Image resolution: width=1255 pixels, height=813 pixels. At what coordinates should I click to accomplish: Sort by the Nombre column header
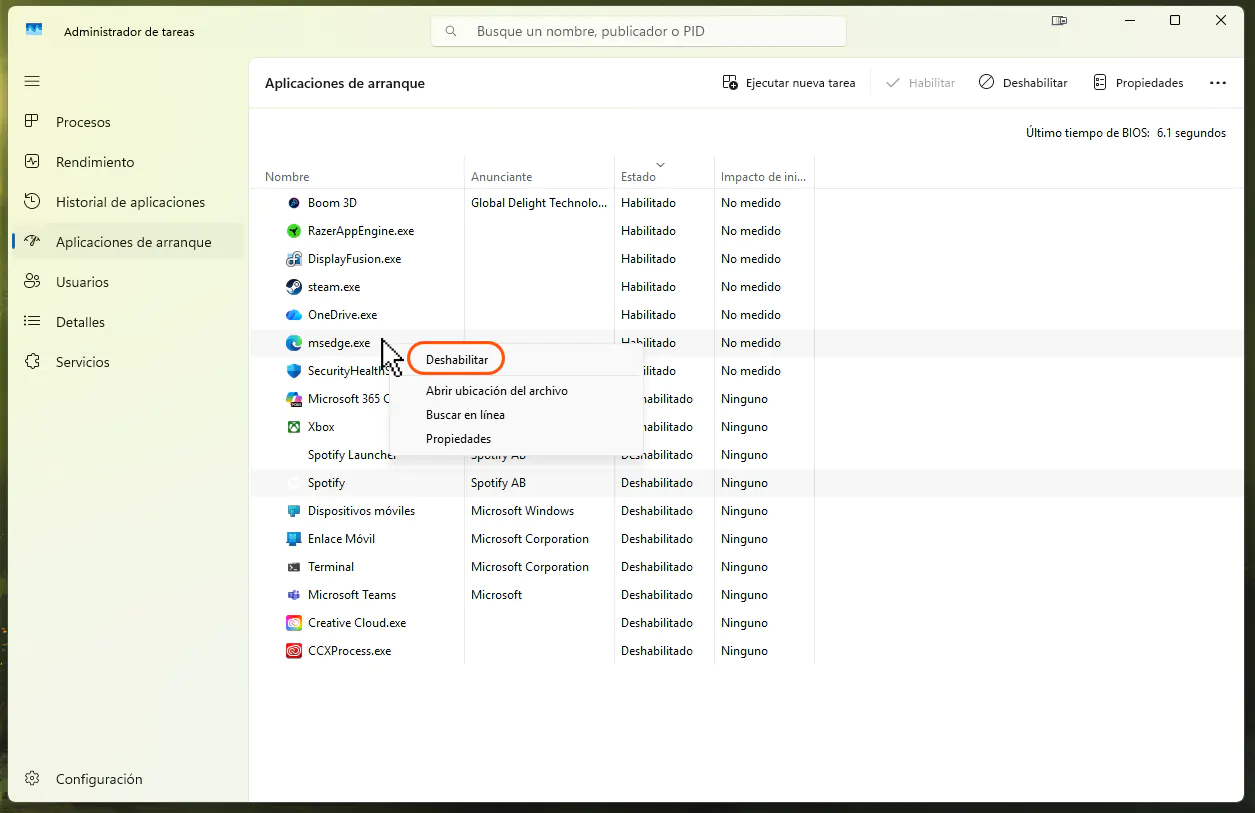click(x=287, y=177)
